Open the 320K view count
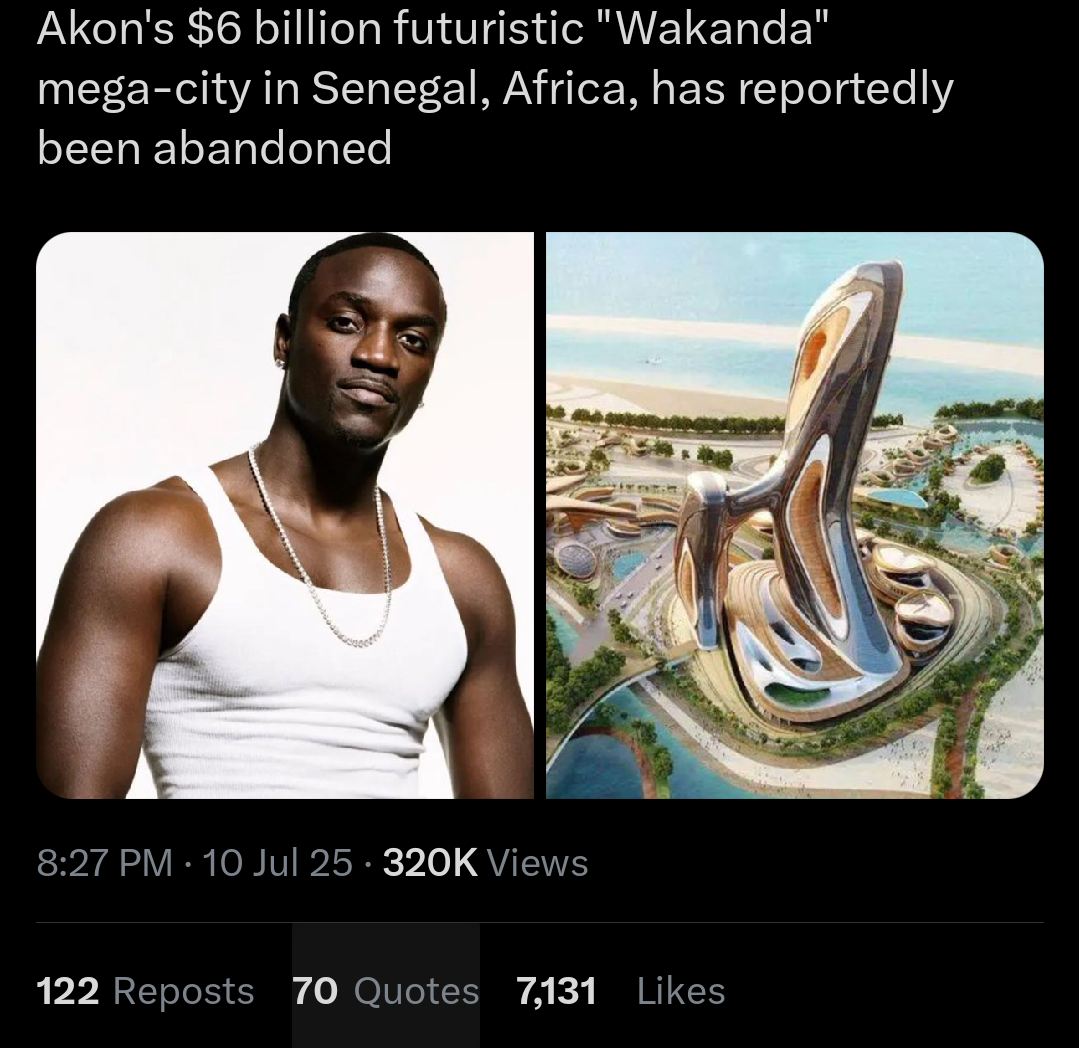The image size is (1079, 1048). coord(485,863)
